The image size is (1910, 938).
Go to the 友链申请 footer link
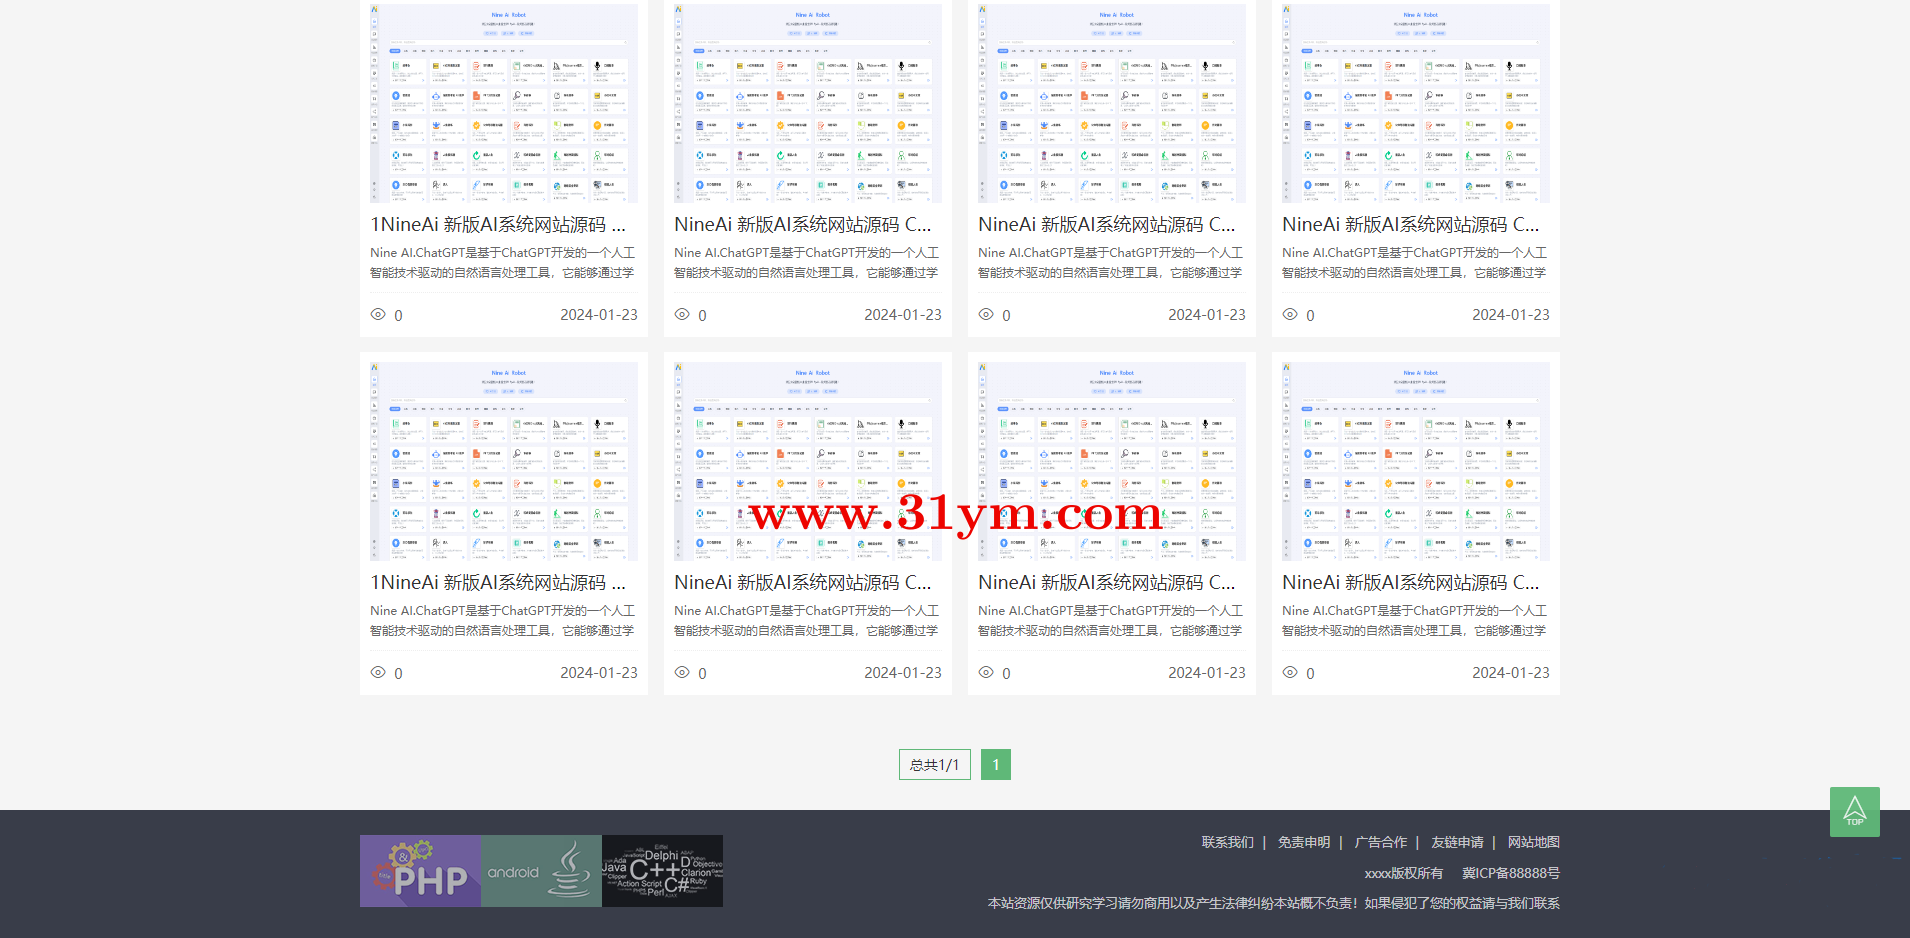(x=1457, y=842)
